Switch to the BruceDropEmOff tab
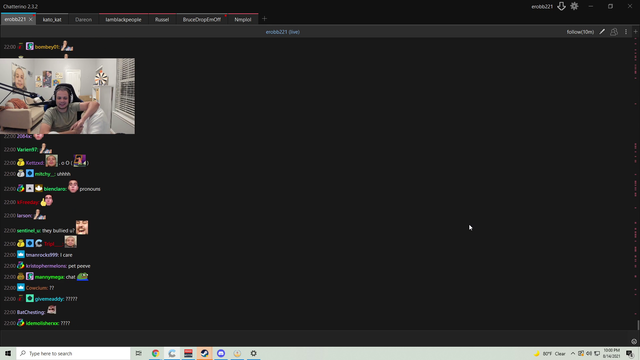 click(x=202, y=19)
